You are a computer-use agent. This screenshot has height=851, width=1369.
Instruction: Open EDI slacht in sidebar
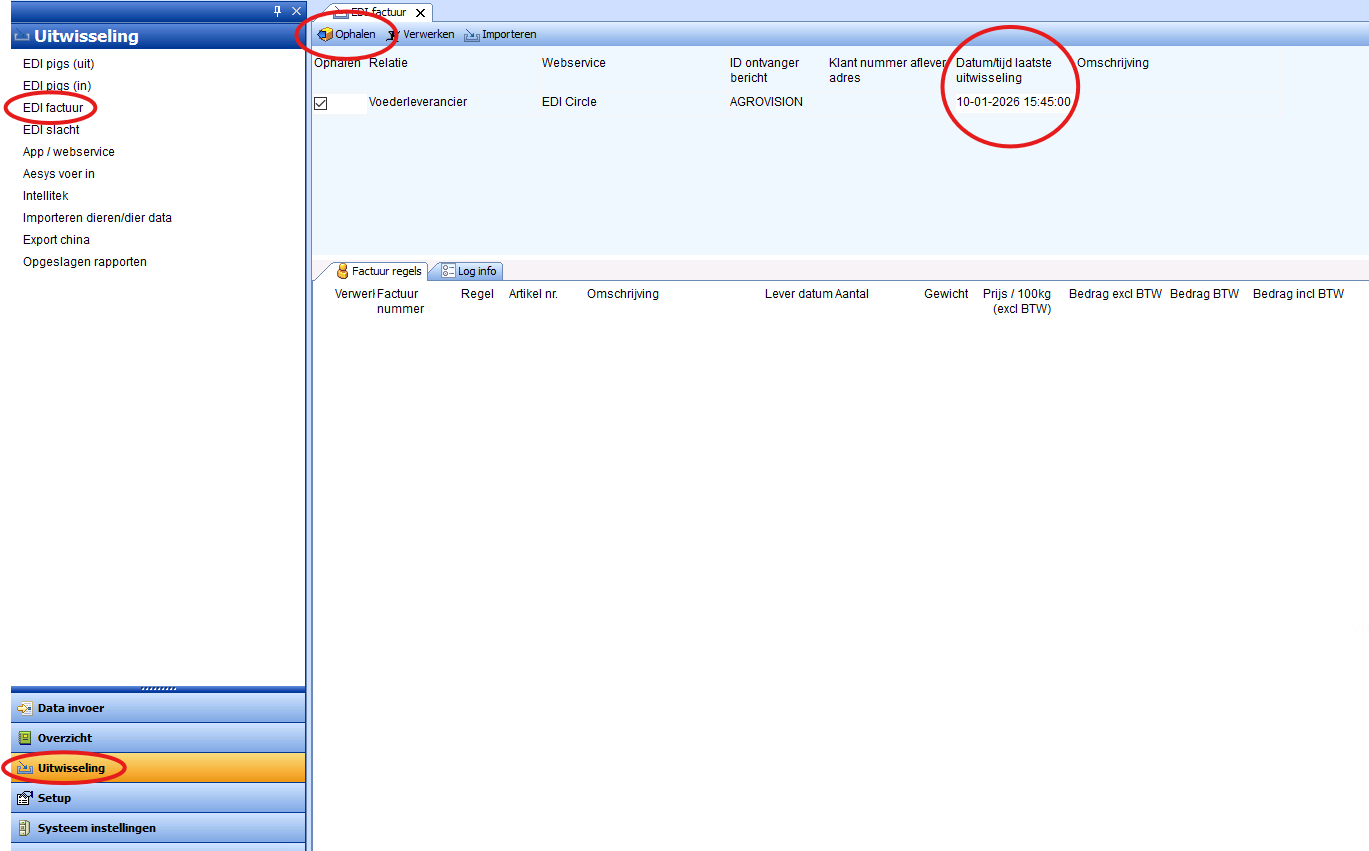[x=51, y=130]
